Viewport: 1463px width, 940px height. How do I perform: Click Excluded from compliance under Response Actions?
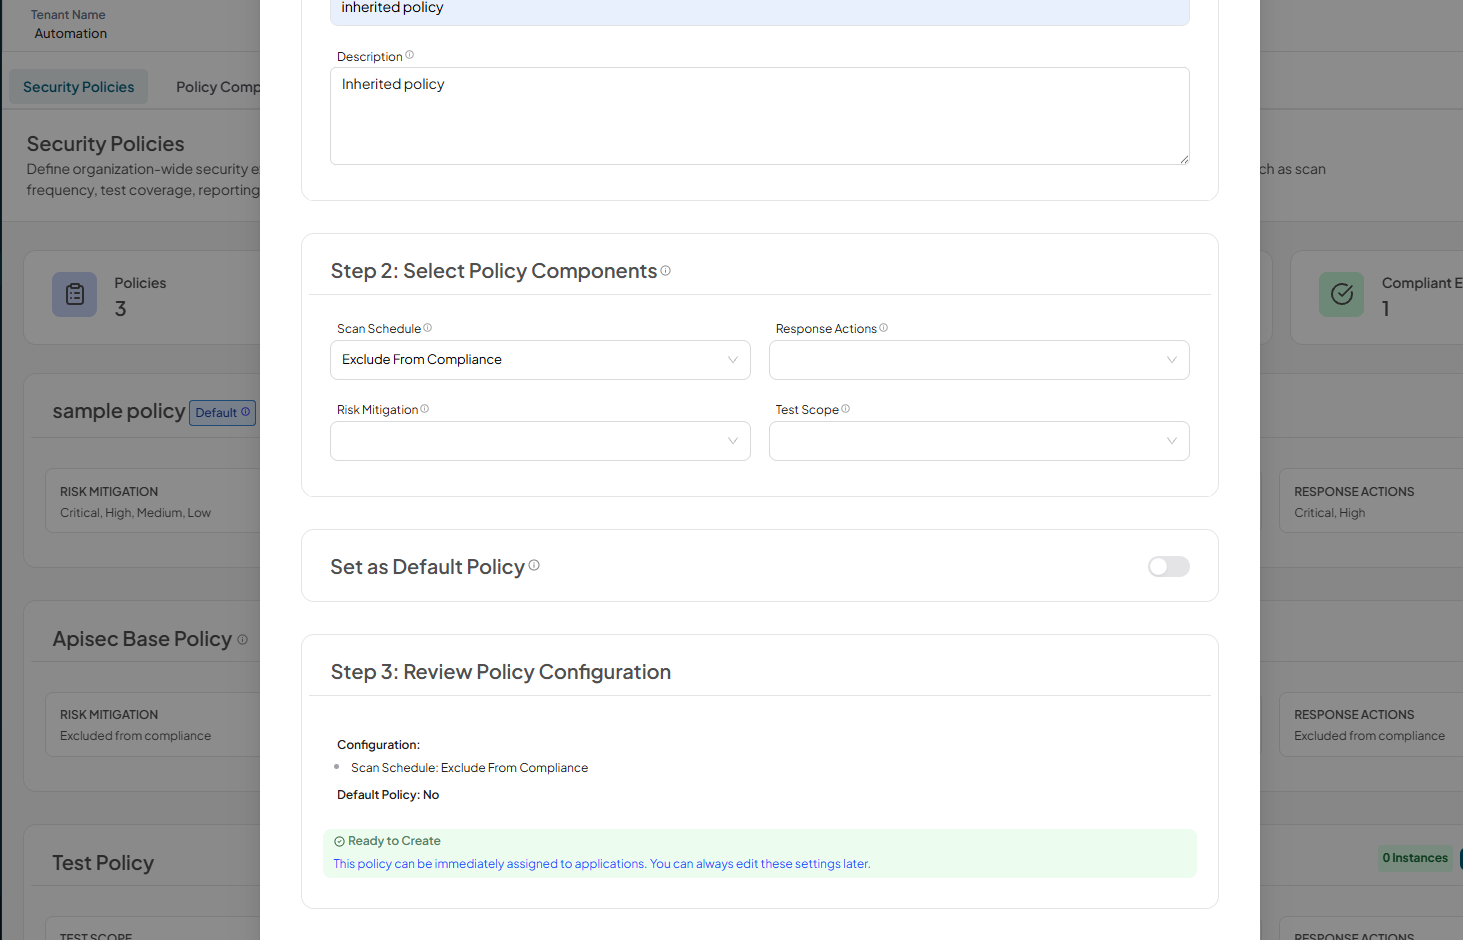tap(1369, 736)
